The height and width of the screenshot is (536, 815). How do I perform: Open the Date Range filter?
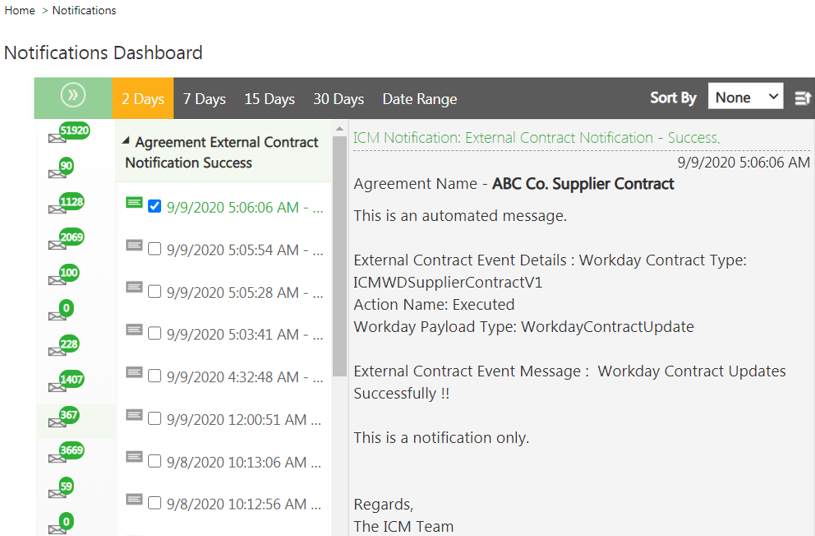point(419,99)
